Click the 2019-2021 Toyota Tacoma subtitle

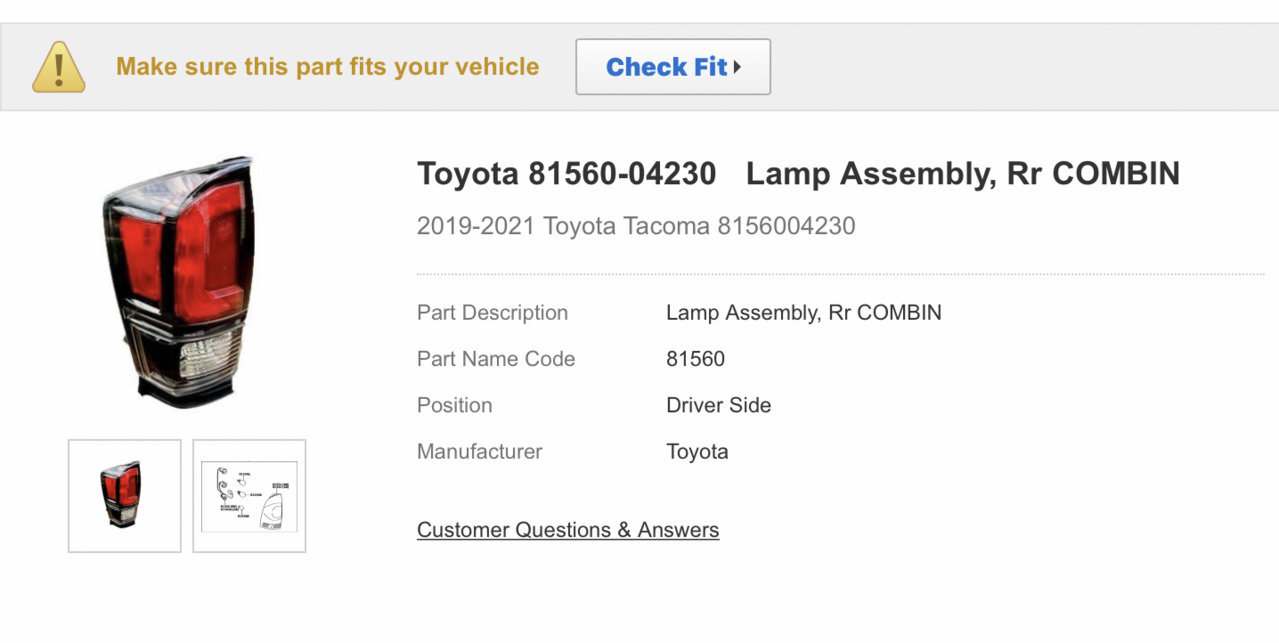coord(636,226)
